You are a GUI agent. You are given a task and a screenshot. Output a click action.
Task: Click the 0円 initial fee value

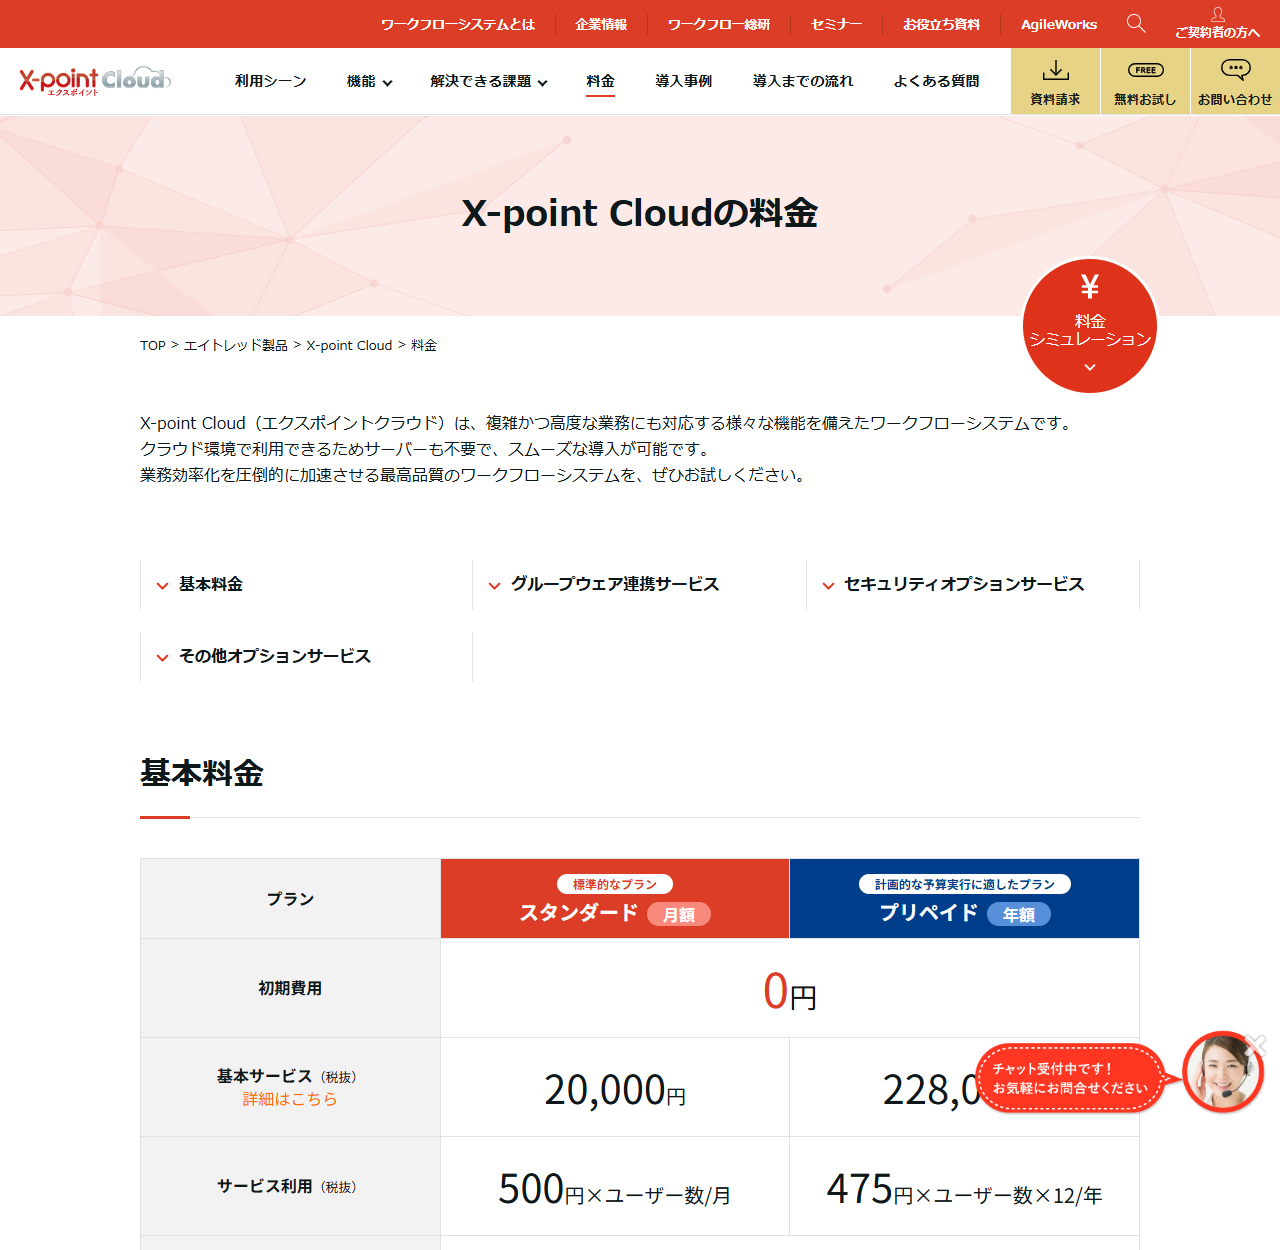point(790,991)
